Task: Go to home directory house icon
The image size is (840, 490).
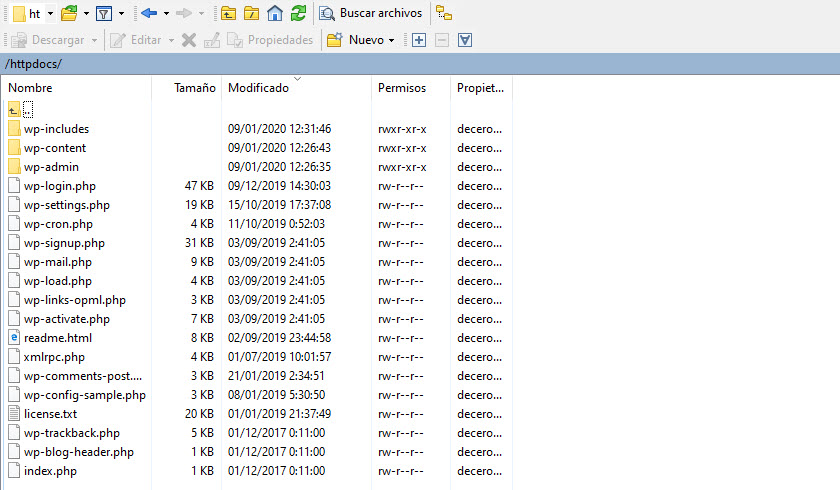Action: pyautogui.click(x=275, y=13)
